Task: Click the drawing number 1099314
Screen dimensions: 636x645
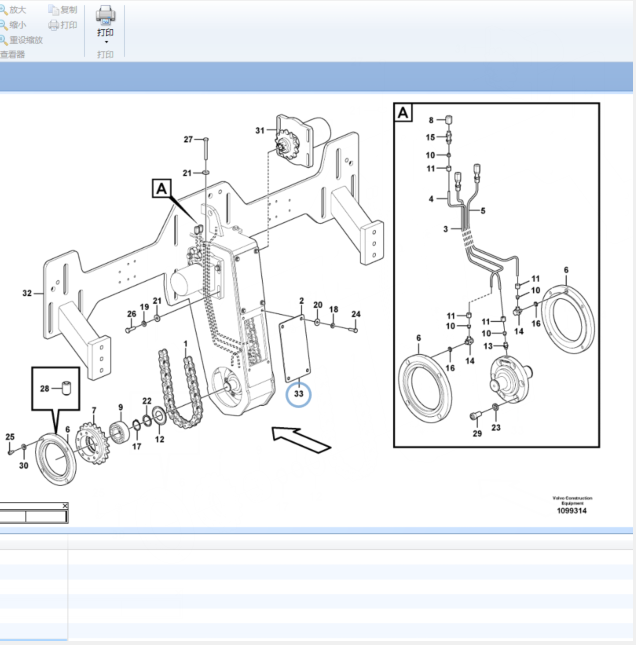Action: point(572,511)
